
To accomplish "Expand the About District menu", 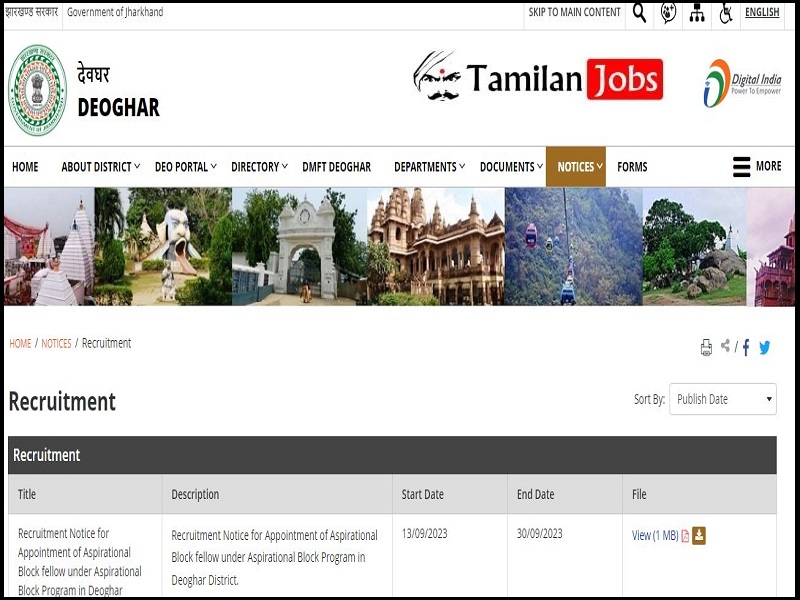I will 101,167.
